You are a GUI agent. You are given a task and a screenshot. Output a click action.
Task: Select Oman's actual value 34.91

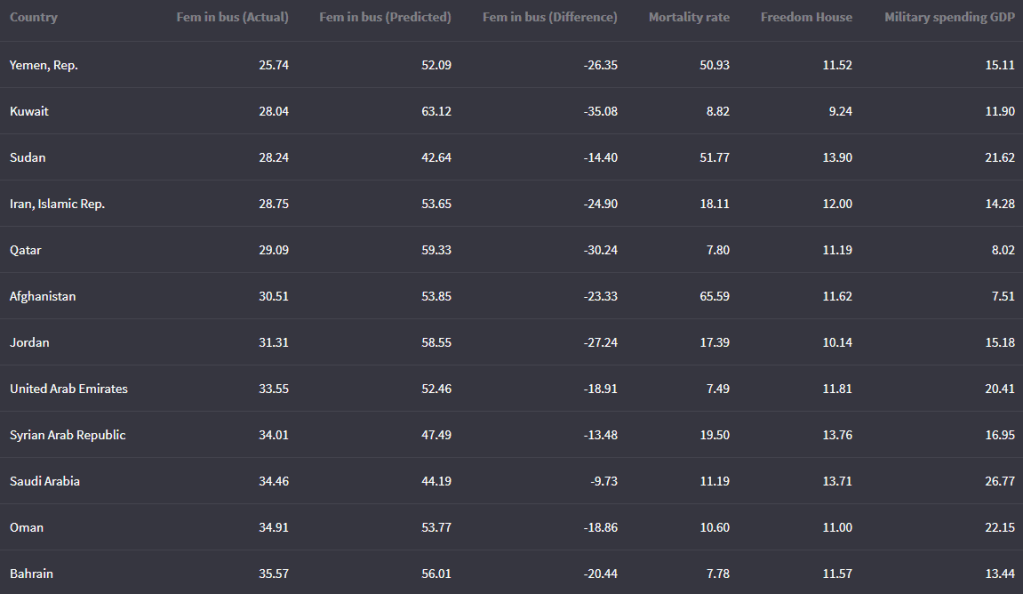click(273, 527)
